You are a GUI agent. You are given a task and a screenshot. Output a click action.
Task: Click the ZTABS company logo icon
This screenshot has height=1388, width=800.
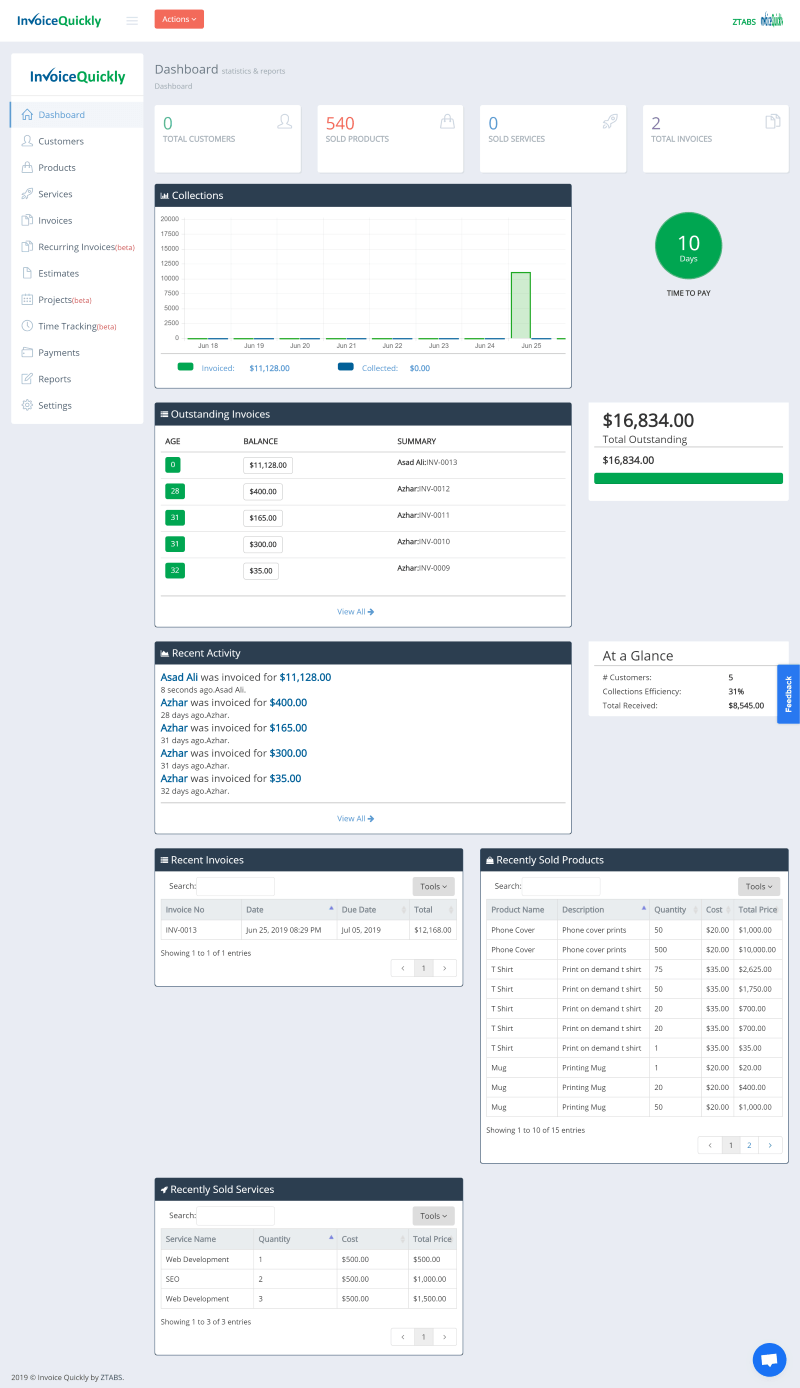(772, 19)
